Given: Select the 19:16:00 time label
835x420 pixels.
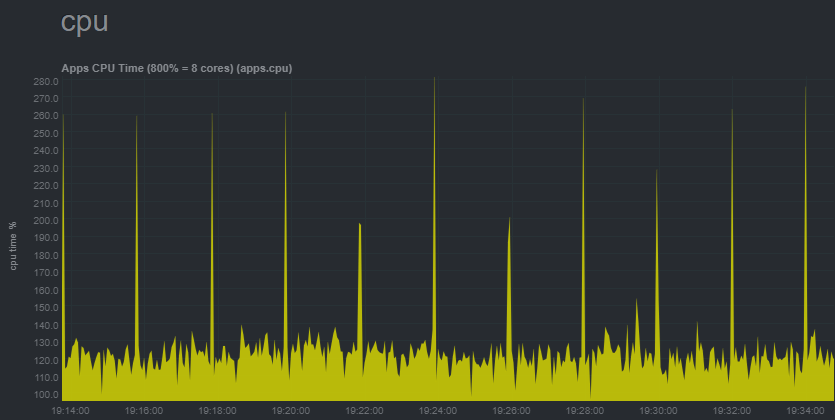Looking at the screenshot, I should tap(144, 410).
